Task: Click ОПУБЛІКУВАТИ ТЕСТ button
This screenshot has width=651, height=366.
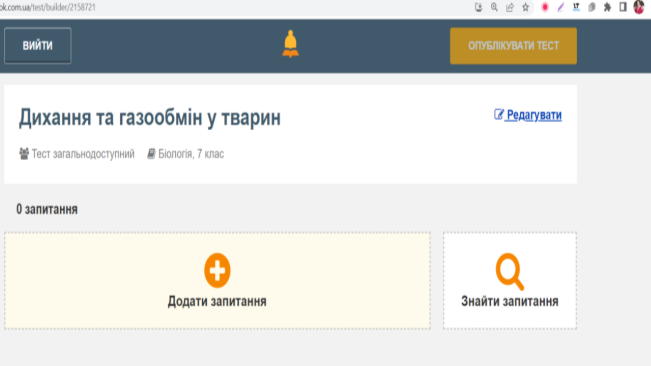Action: pos(513,46)
